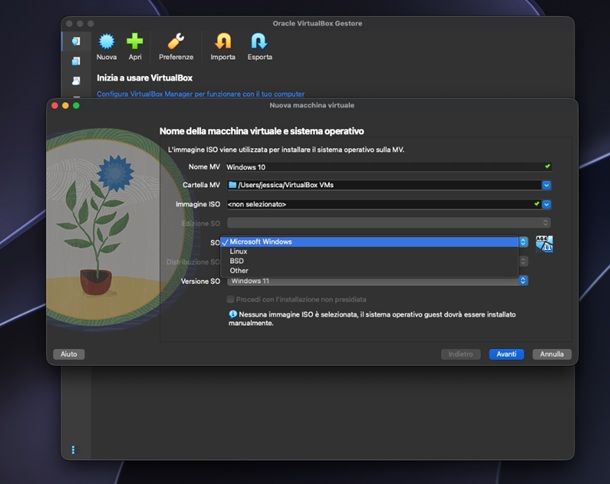610x484 pixels.
Task: Click the Nuova toolbar icon
Action: 106,41
